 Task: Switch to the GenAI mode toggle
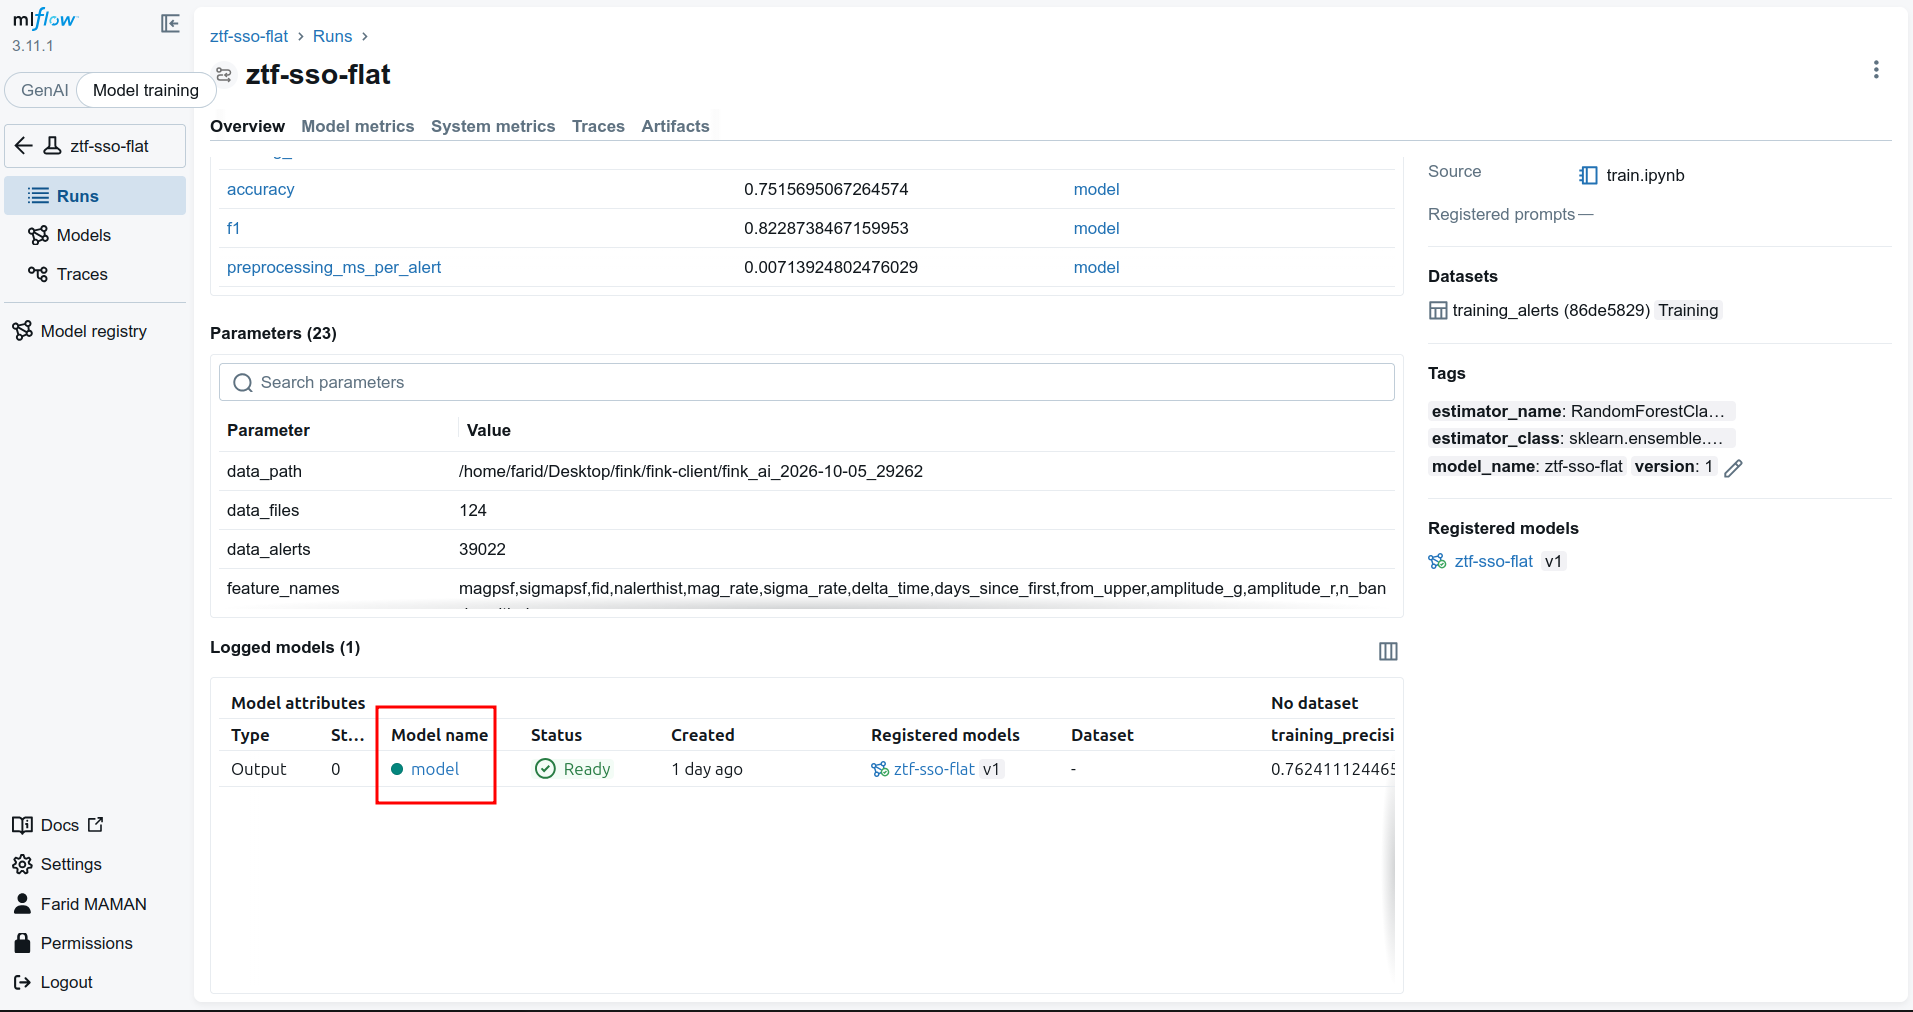pos(44,90)
